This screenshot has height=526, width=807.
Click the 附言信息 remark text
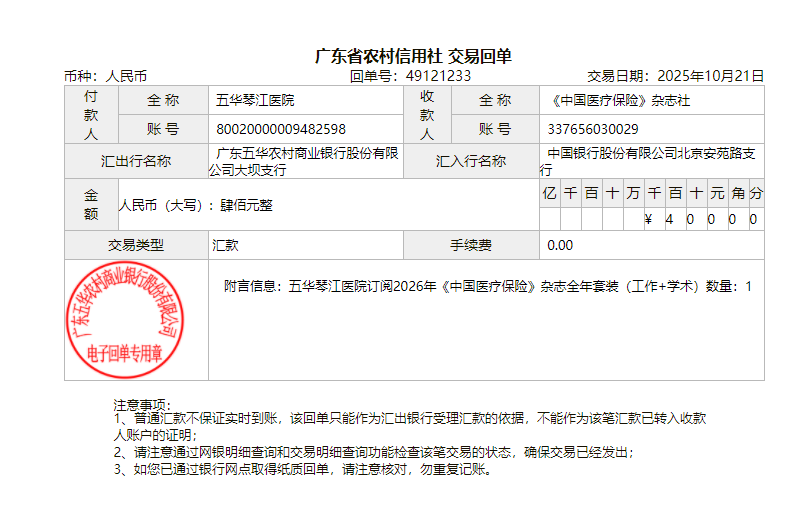487,287
